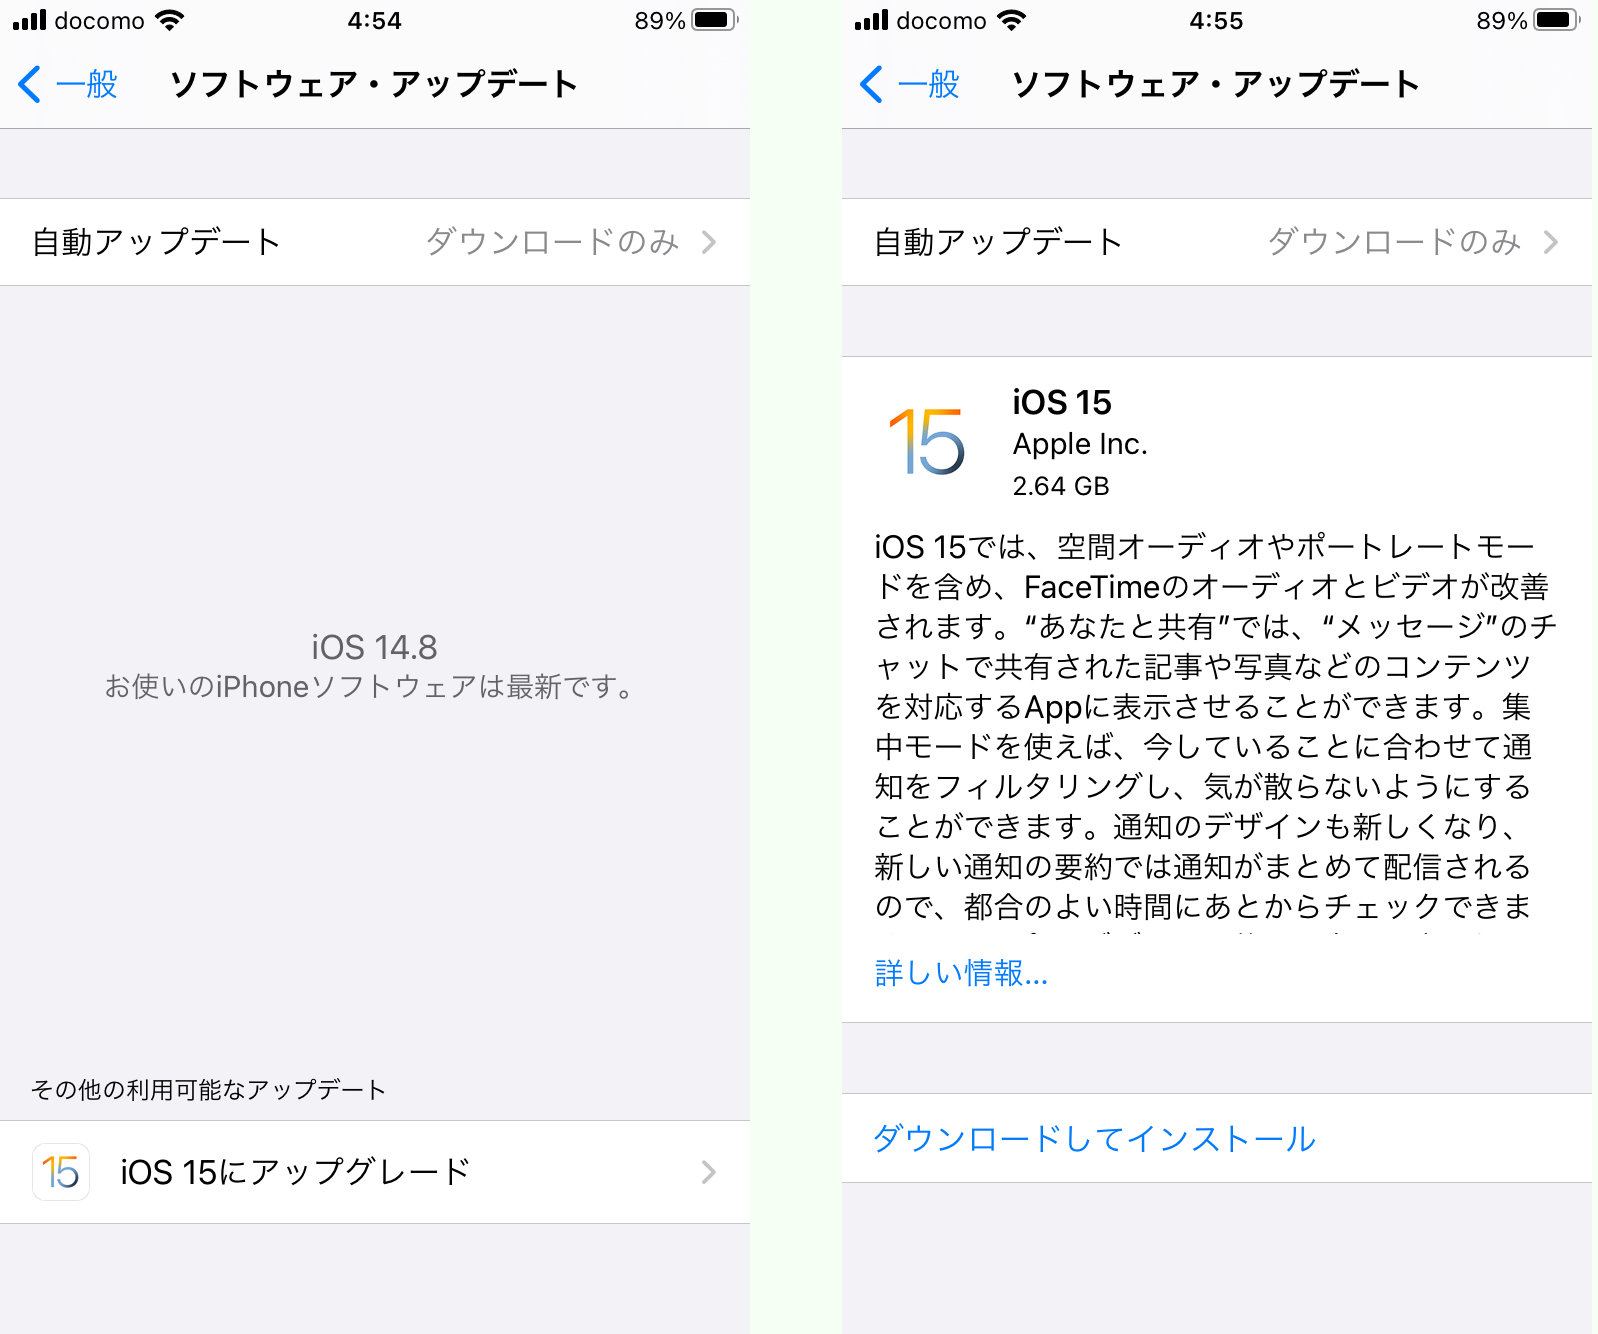
Task: Tap the iOS 15 title on right screen
Action: point(1062,402)
